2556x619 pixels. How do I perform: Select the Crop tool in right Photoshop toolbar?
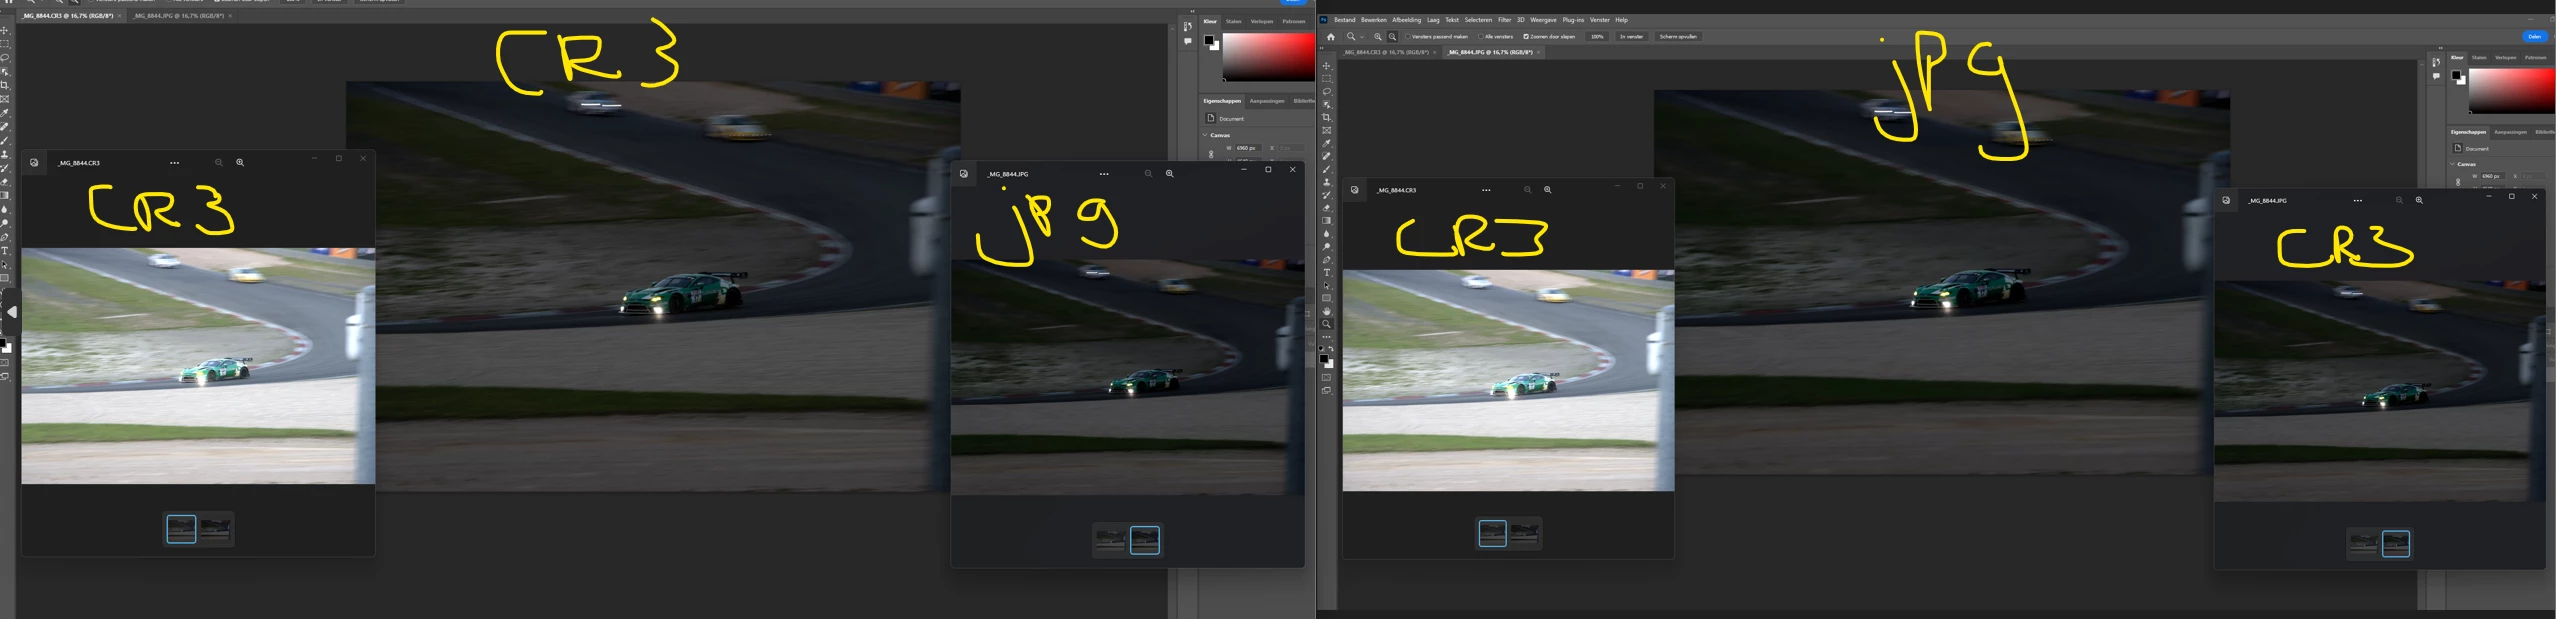1327,118
